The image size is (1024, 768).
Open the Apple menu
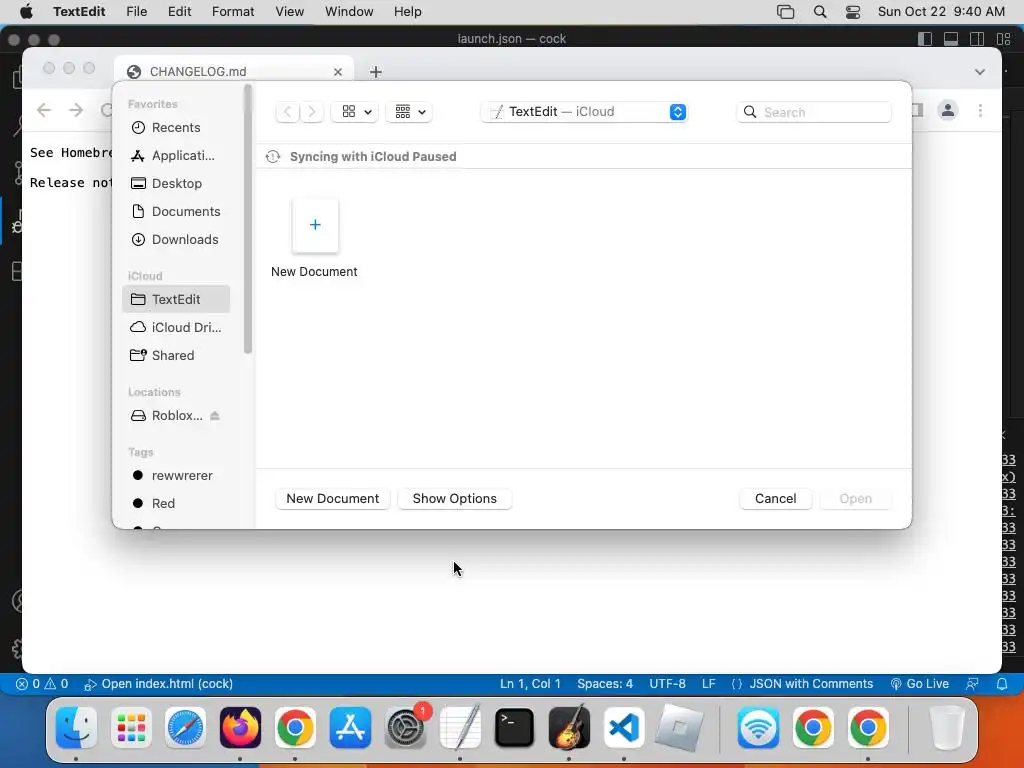point(26,11)
